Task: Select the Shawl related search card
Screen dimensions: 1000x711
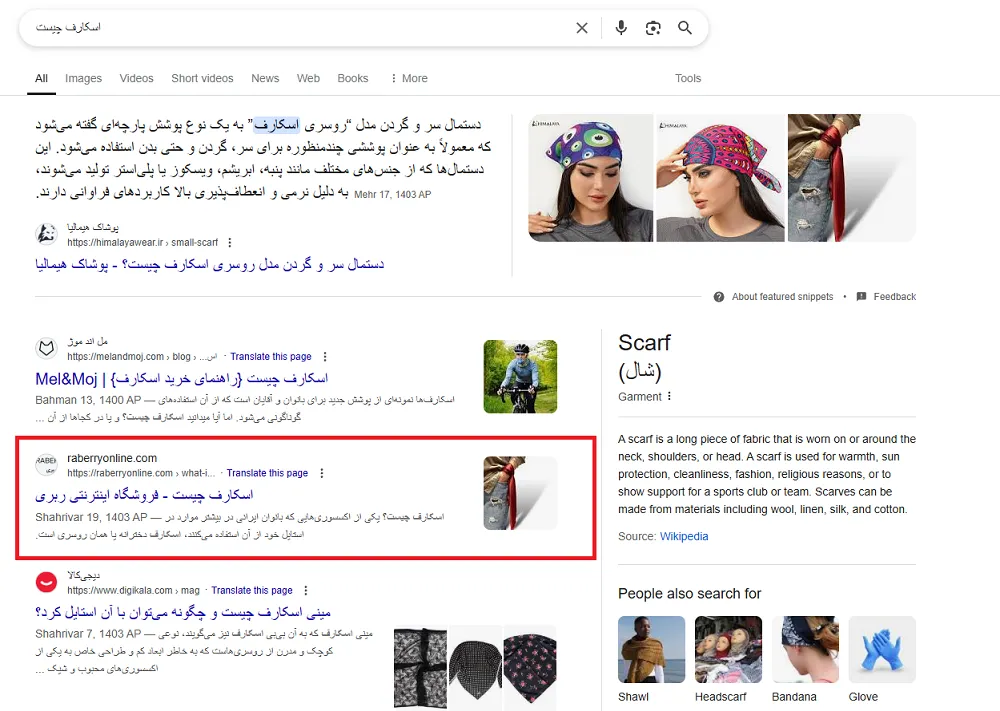Action: pos(651,659)
